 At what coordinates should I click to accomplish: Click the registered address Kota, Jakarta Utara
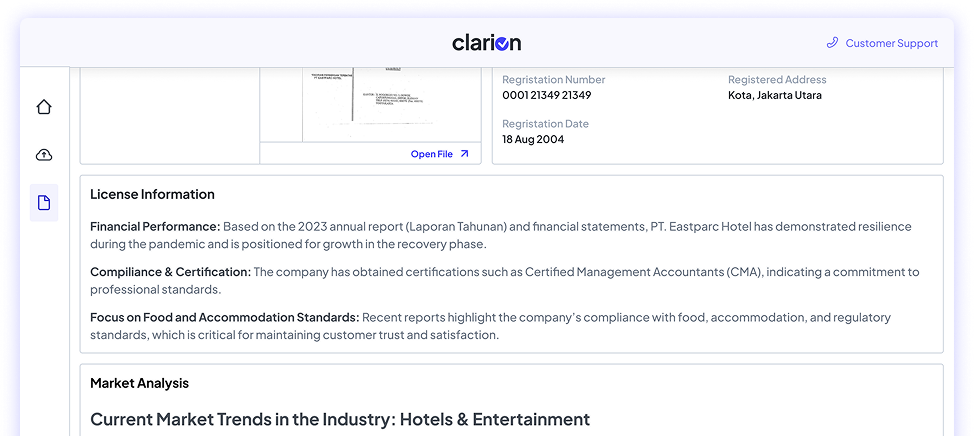pyautogui.click(x=775, y=96)
